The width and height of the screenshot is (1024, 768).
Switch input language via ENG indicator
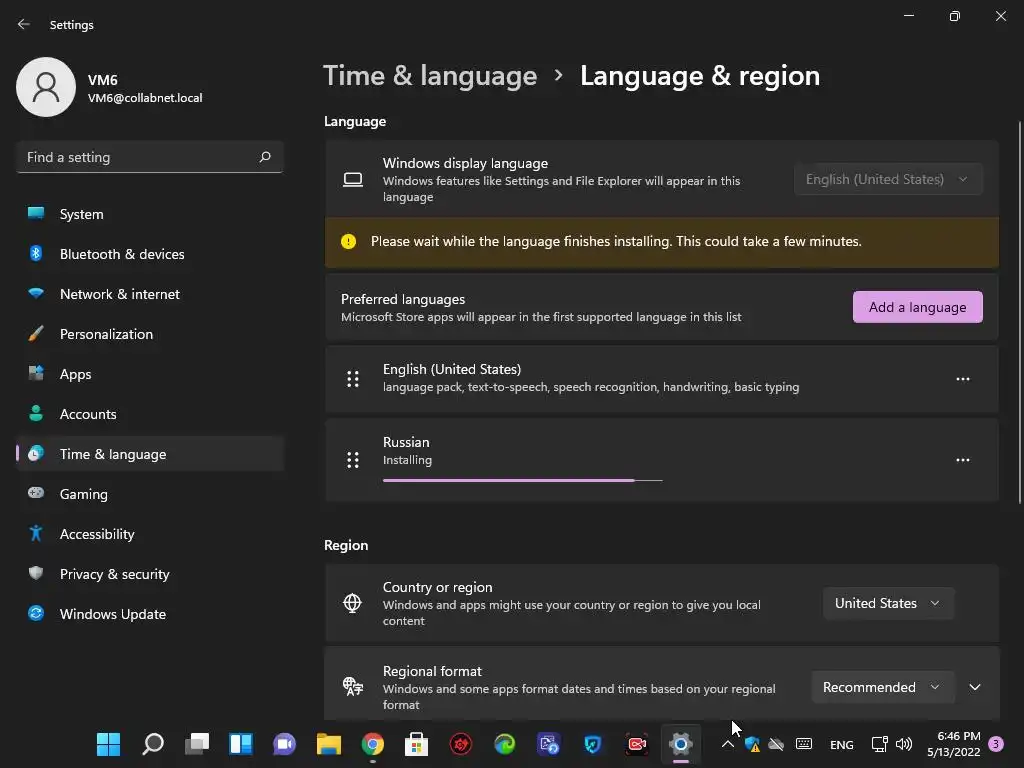842,744
